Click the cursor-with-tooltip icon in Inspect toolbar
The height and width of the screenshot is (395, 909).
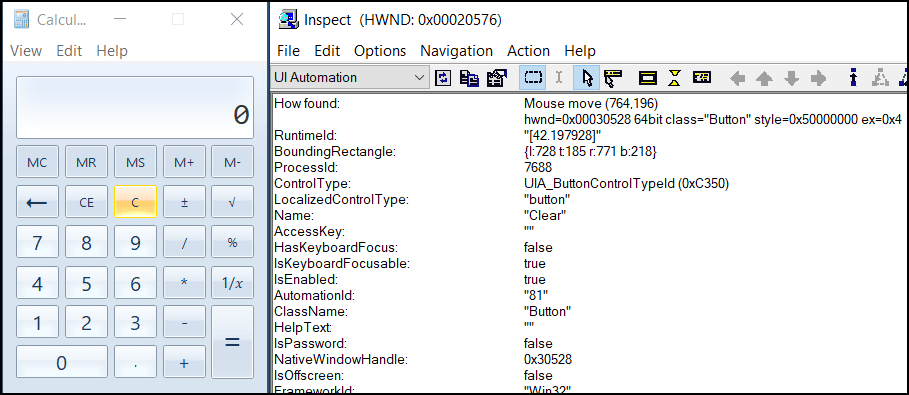tap(613, 78)
